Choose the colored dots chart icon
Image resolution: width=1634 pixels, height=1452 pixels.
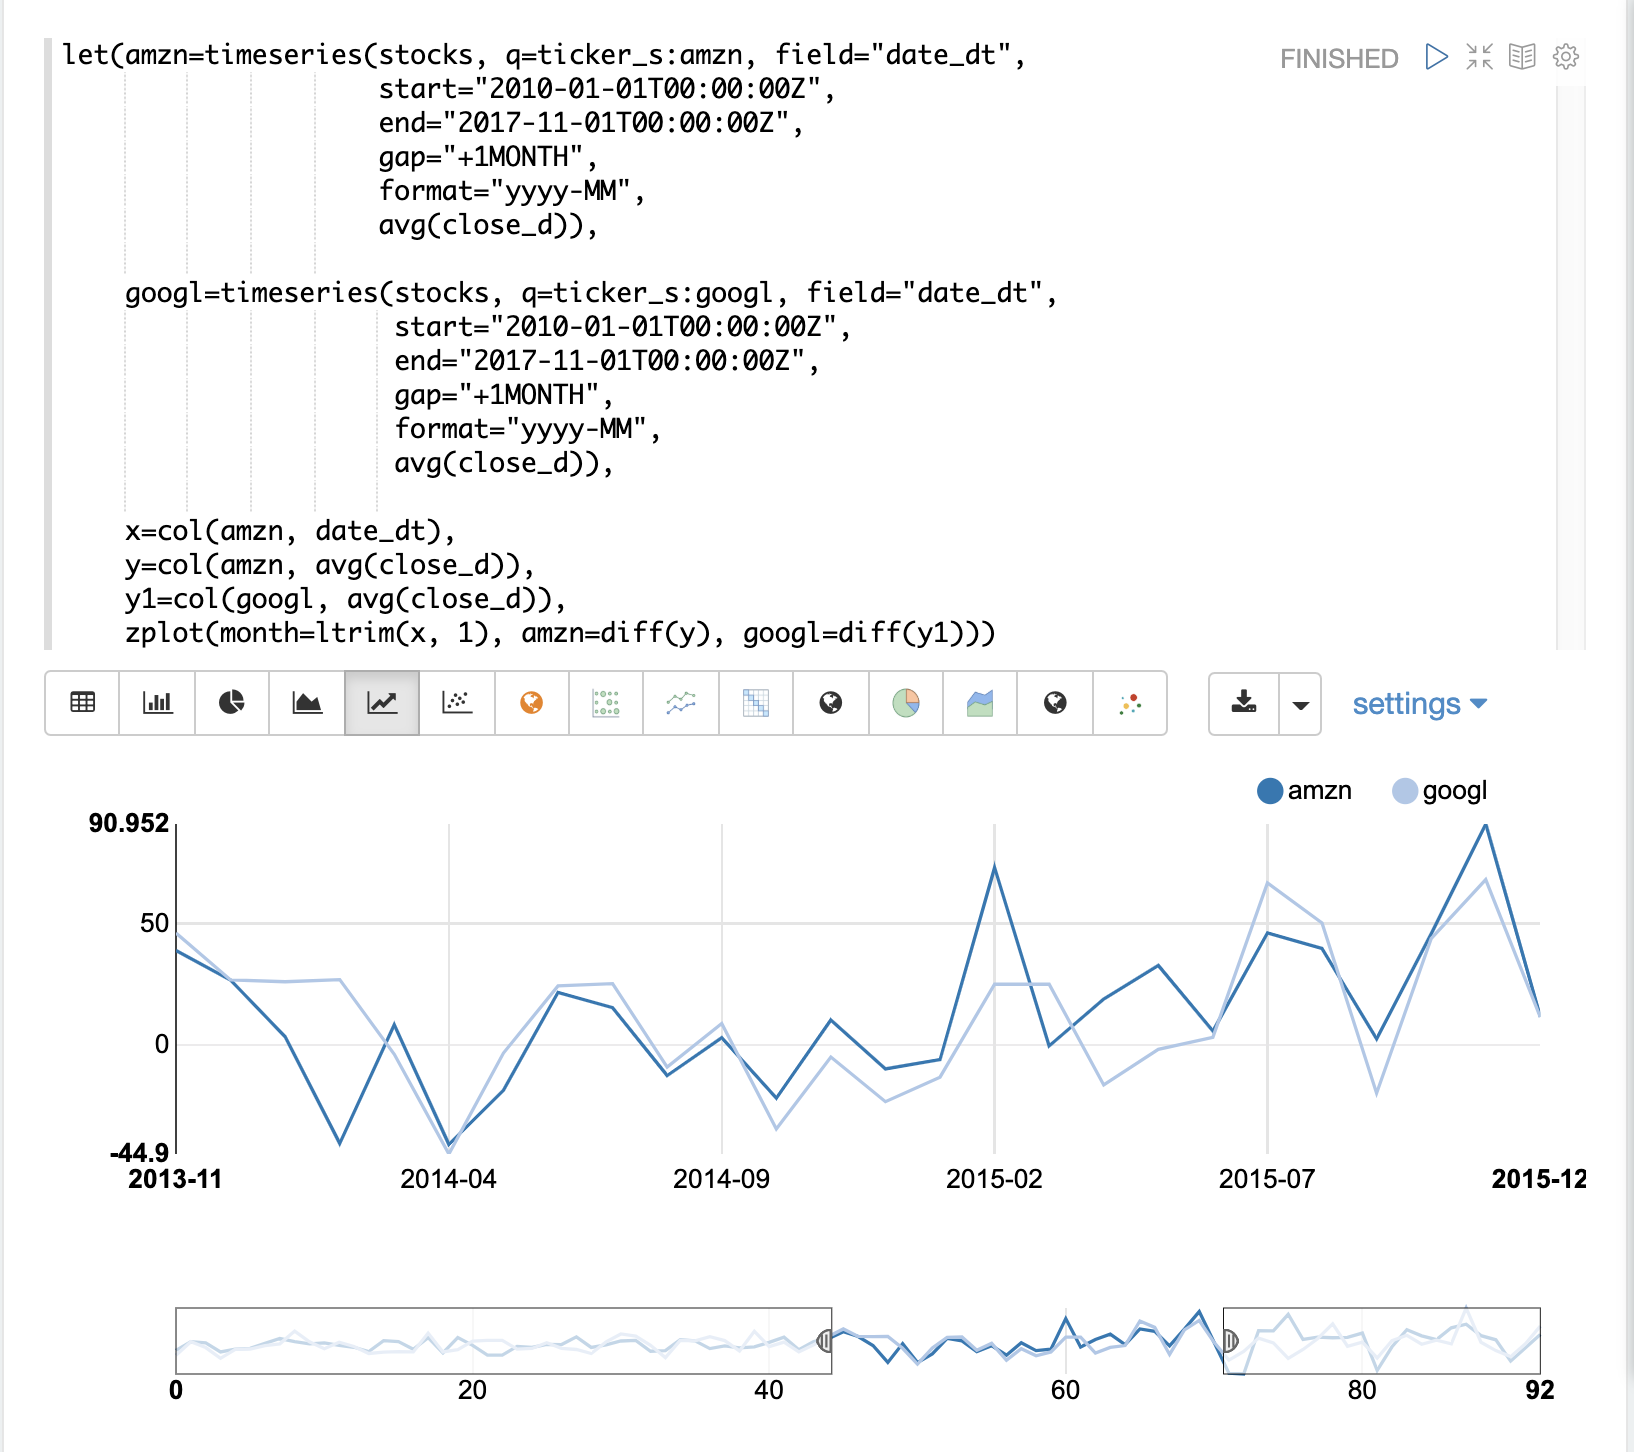coord(1130,703)
